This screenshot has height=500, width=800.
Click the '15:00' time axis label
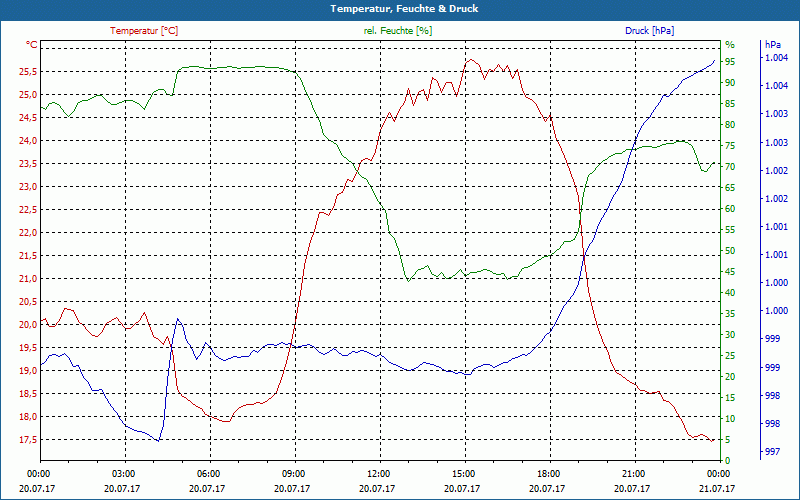(463, 474)
